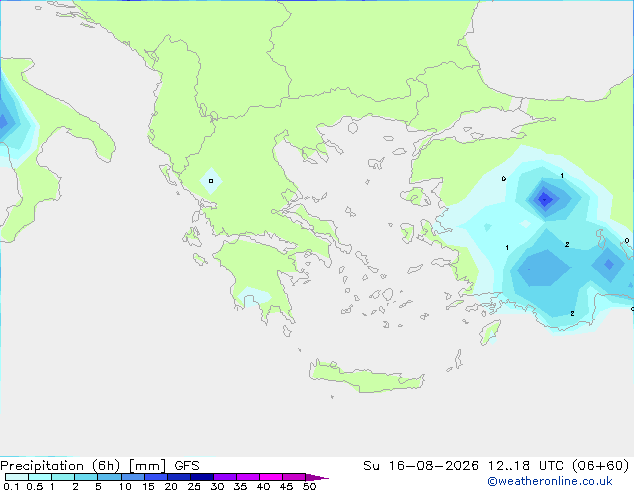Viewport: 634px width, 490px height.
Task: Click the legend label '30'
Action: 217,486
